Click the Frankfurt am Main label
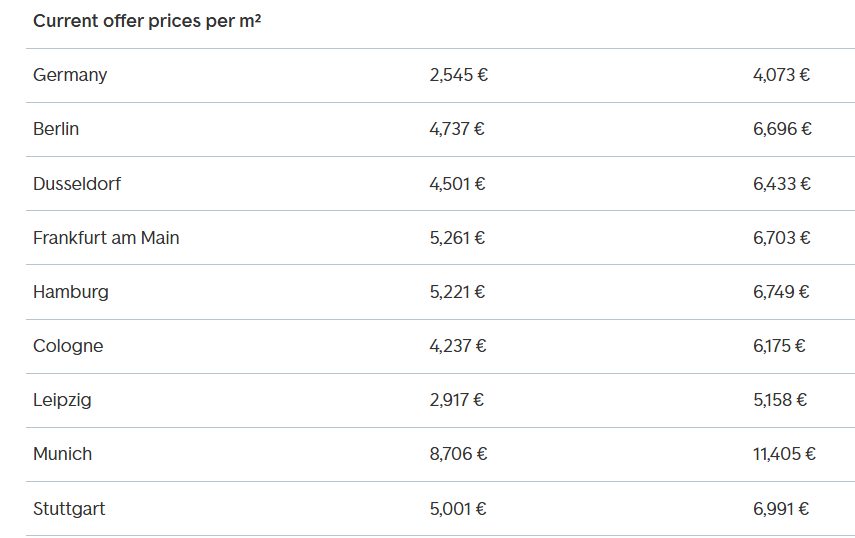This screenshot has width=855, height=538. click(106, 238)
